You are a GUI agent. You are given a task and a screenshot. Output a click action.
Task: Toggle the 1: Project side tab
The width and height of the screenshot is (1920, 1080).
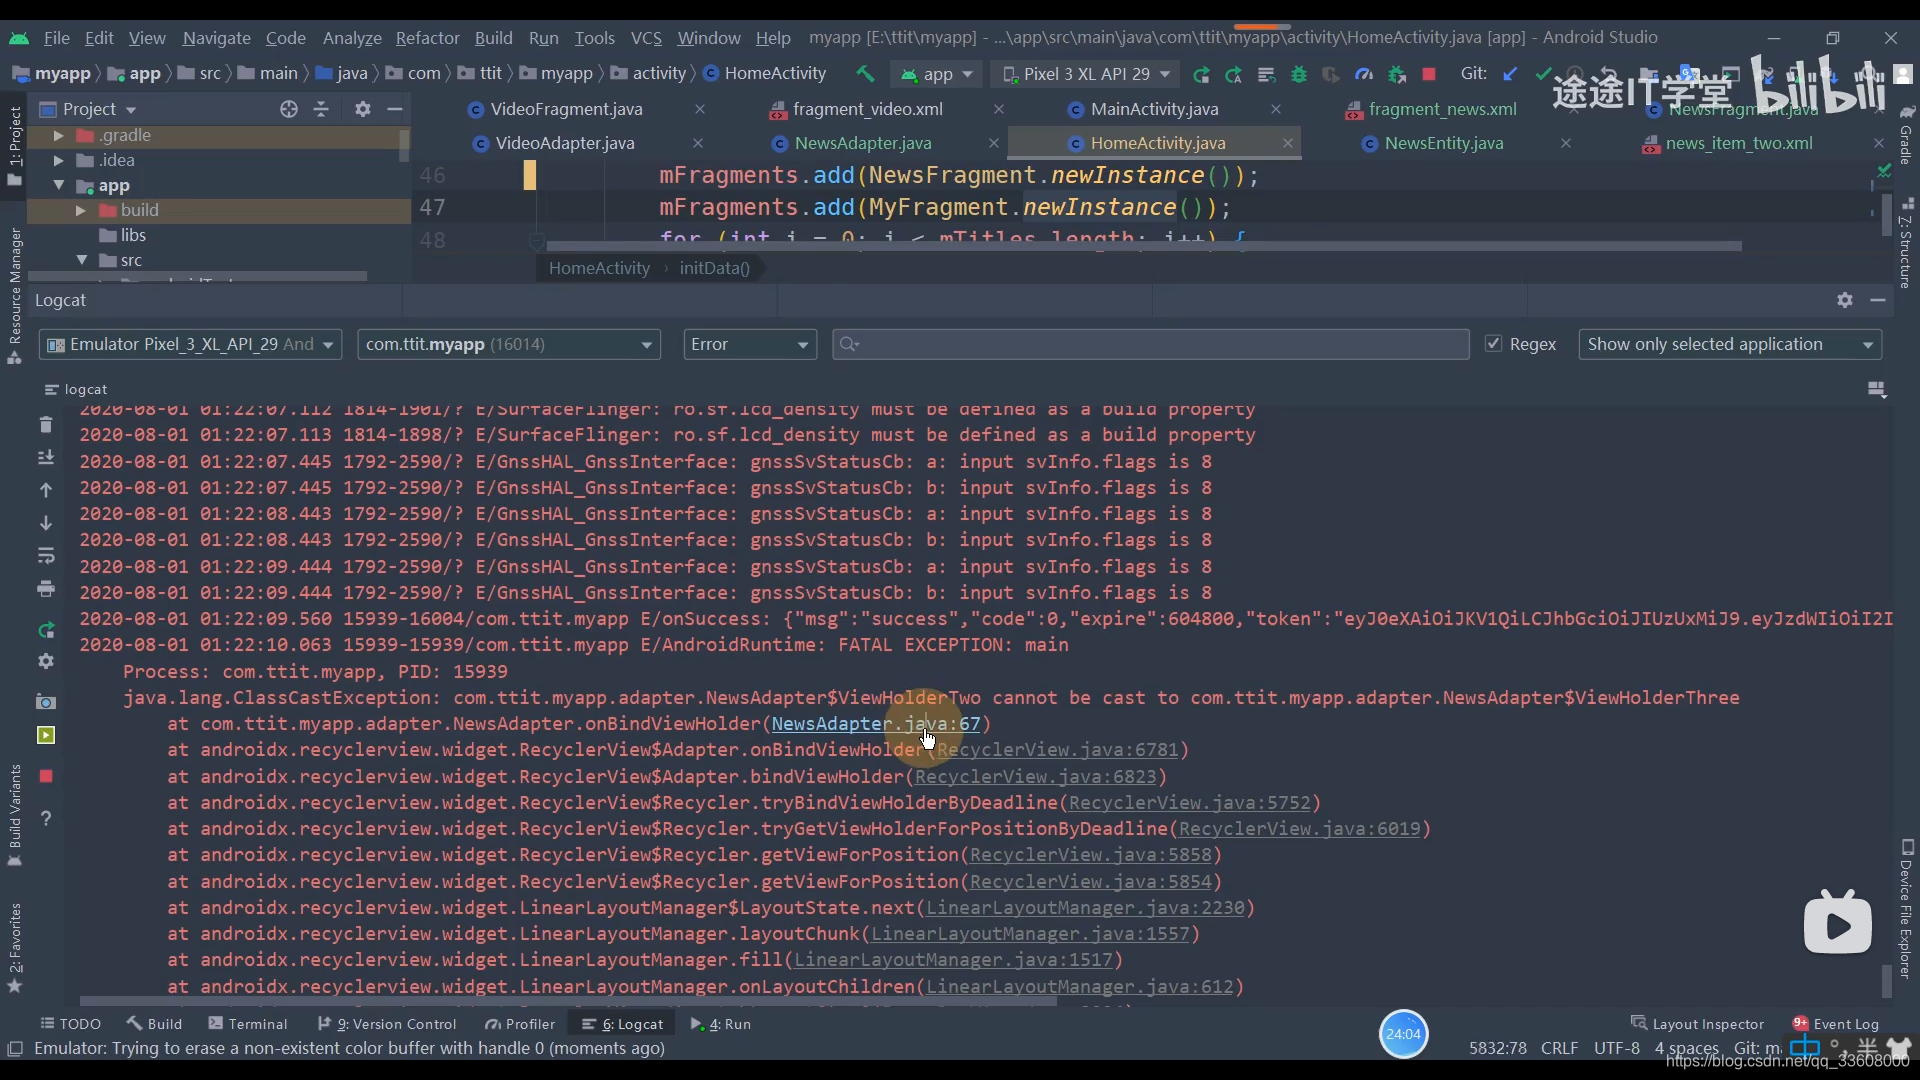point(15,145)
